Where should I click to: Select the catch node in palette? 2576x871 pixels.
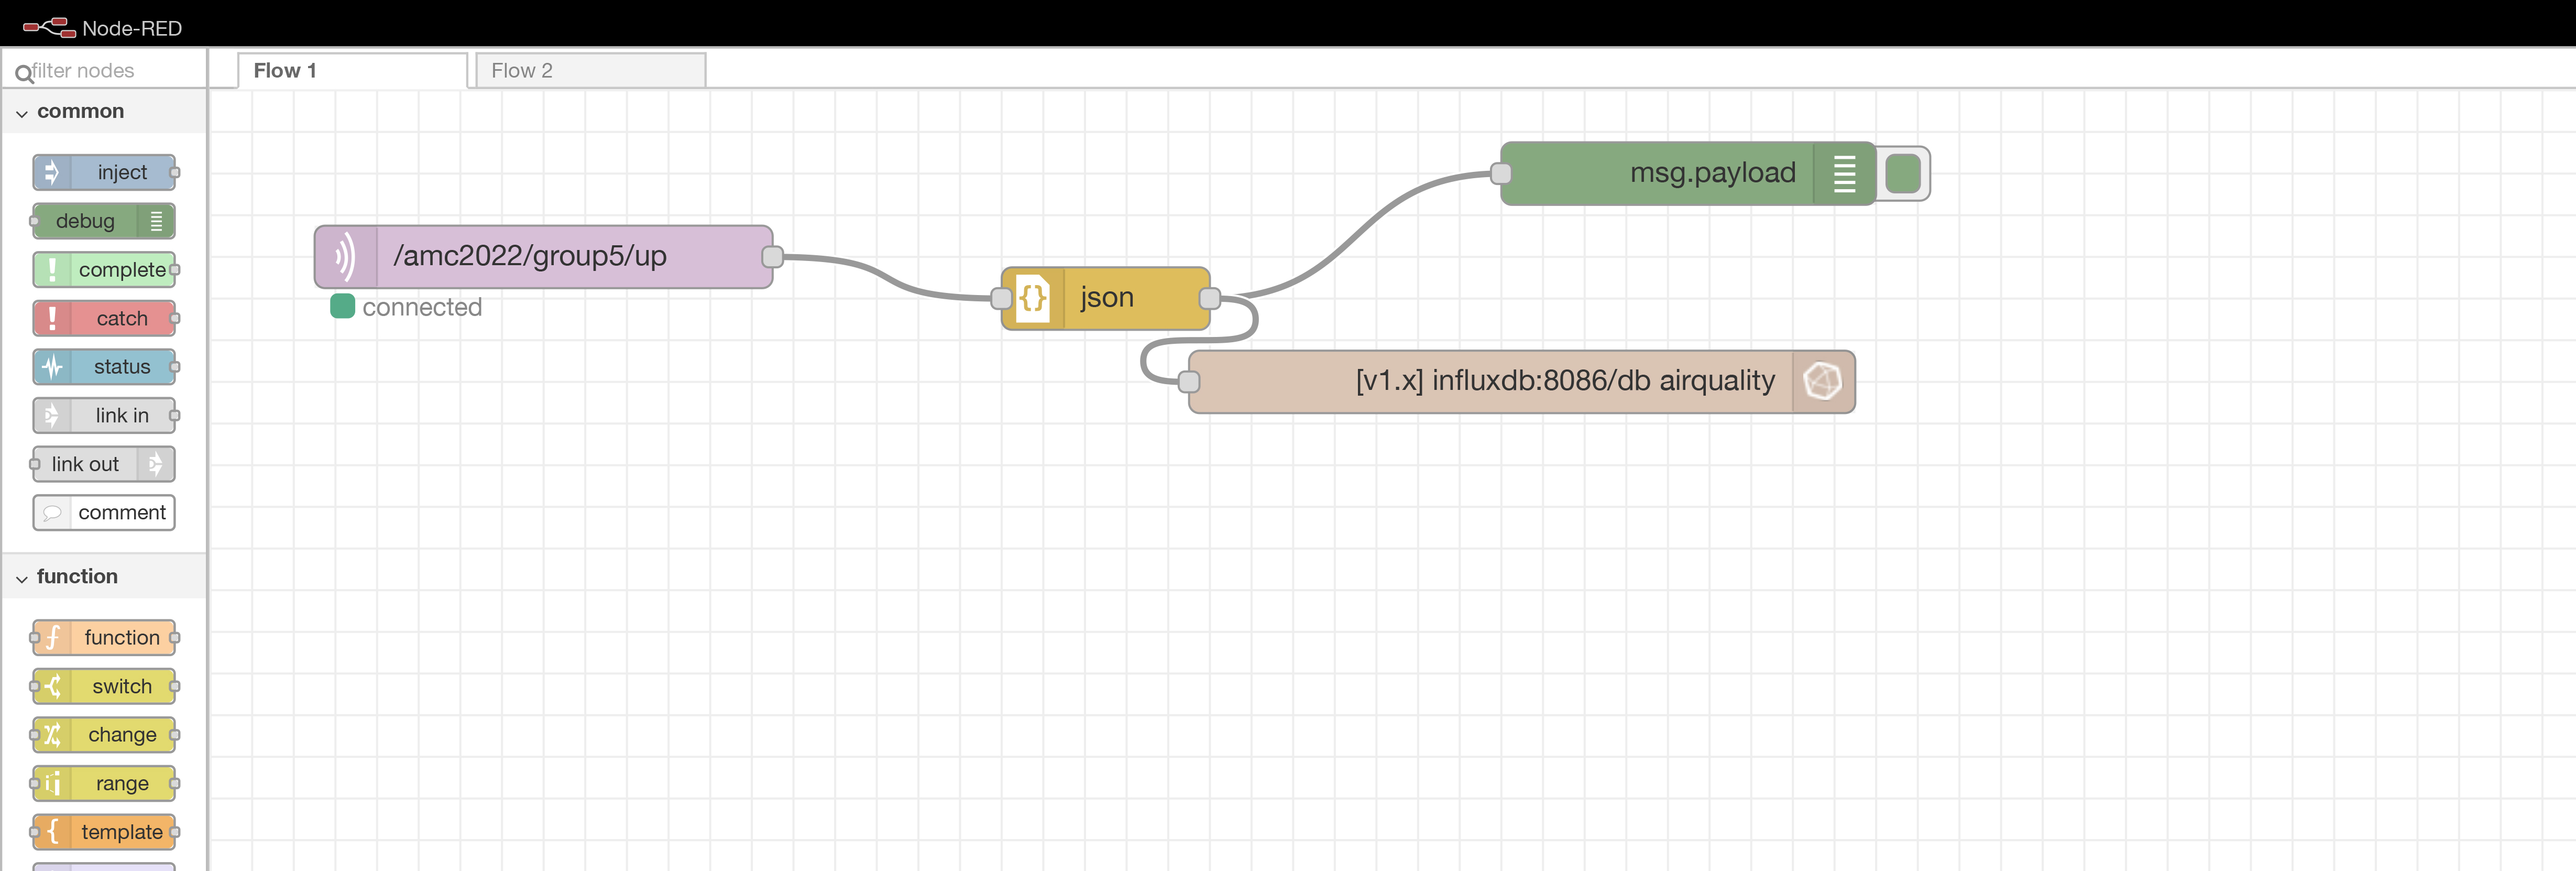point(104,319)
